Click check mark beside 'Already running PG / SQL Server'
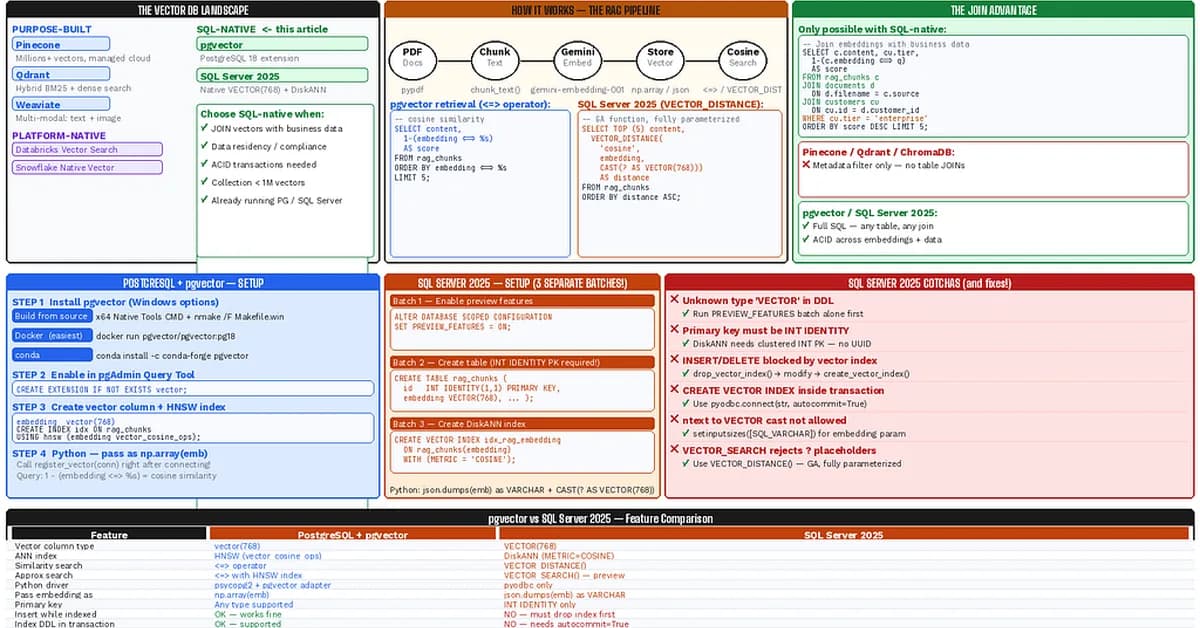 [204, 200]
